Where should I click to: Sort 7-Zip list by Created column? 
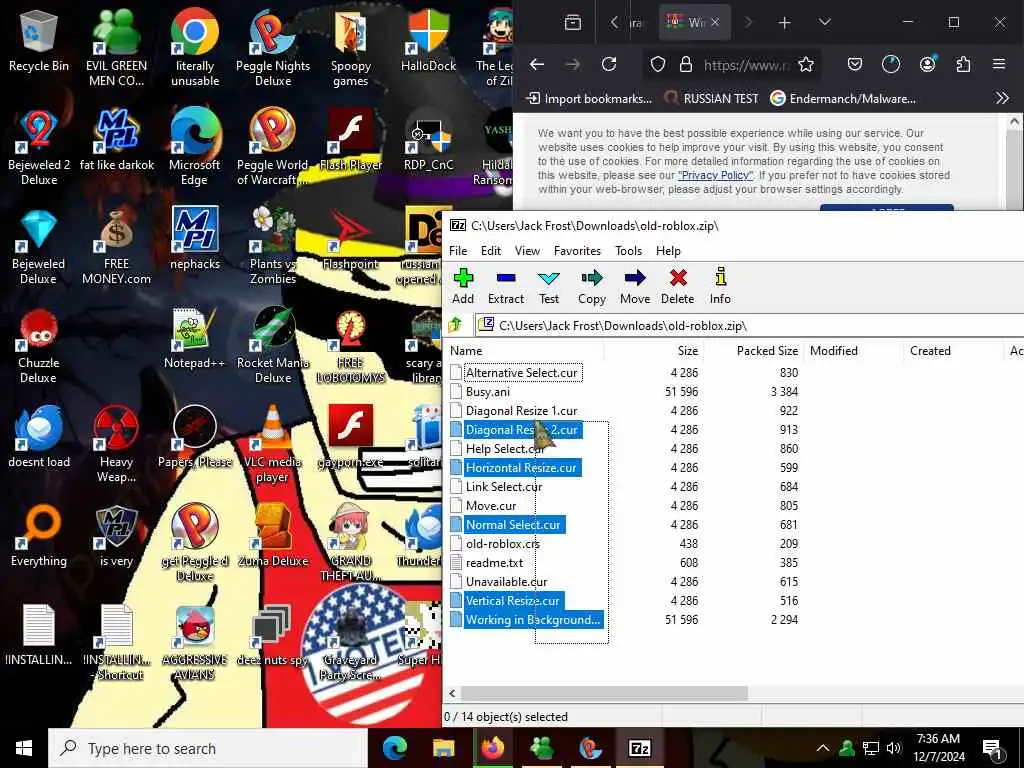pos(953,351)
